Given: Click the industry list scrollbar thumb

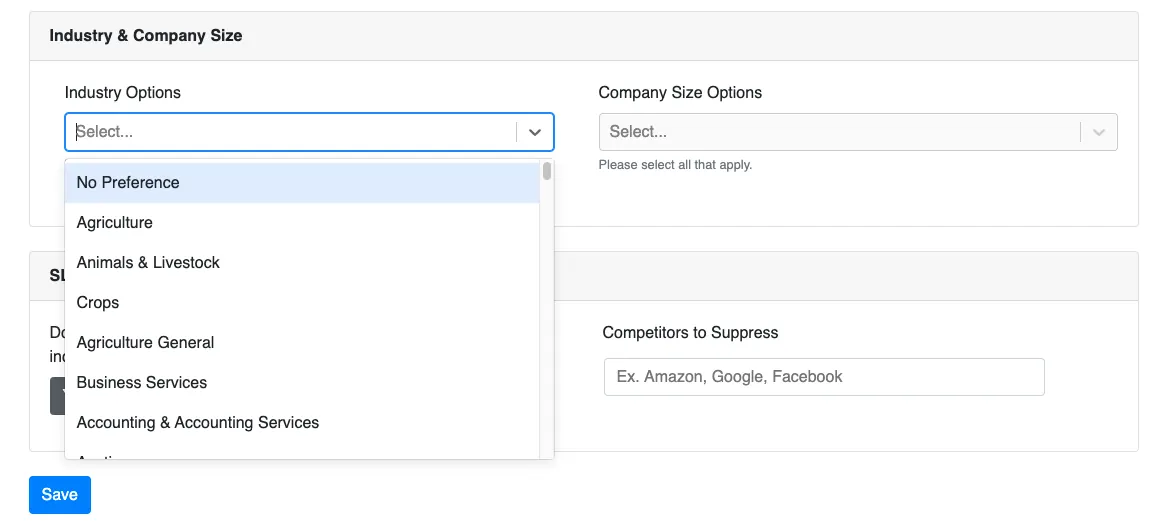Looking at the screenshot, I should click(x=547, y=171).
